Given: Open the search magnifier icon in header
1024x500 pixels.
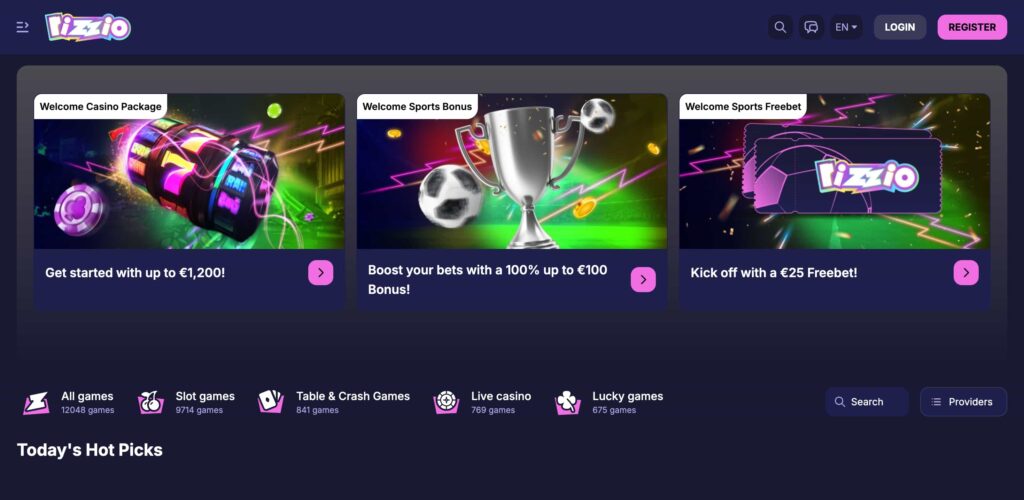Looking at the screenshot, I should (x=780, y=27).
